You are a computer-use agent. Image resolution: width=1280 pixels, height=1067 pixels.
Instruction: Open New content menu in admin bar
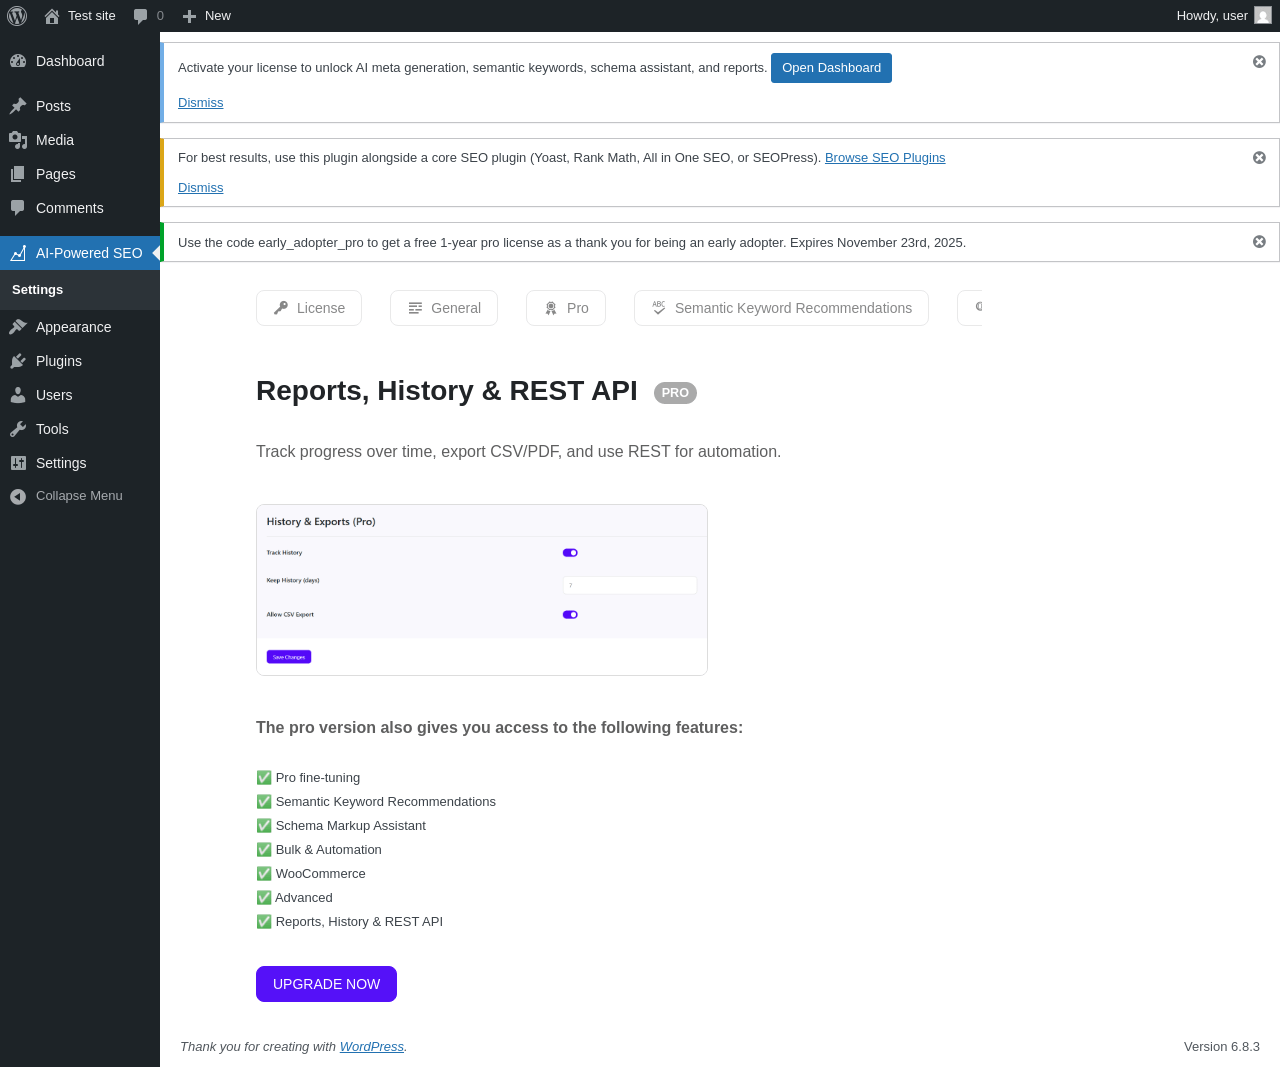coord(207,16)
